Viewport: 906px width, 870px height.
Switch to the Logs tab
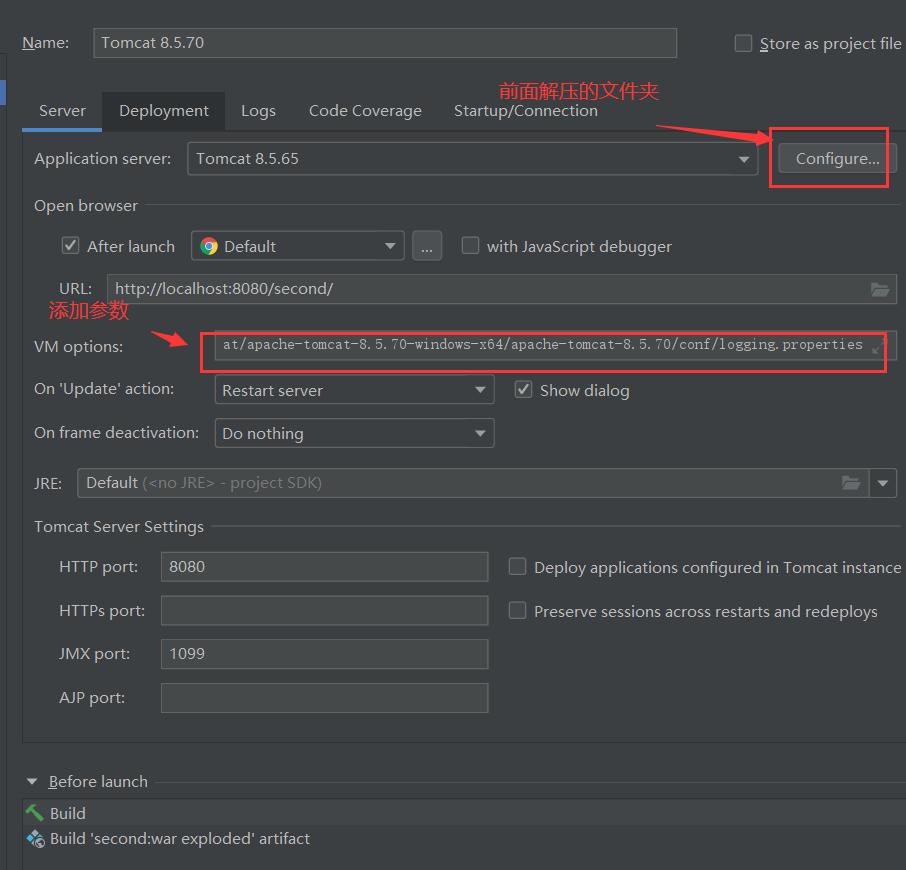(258, 111)
